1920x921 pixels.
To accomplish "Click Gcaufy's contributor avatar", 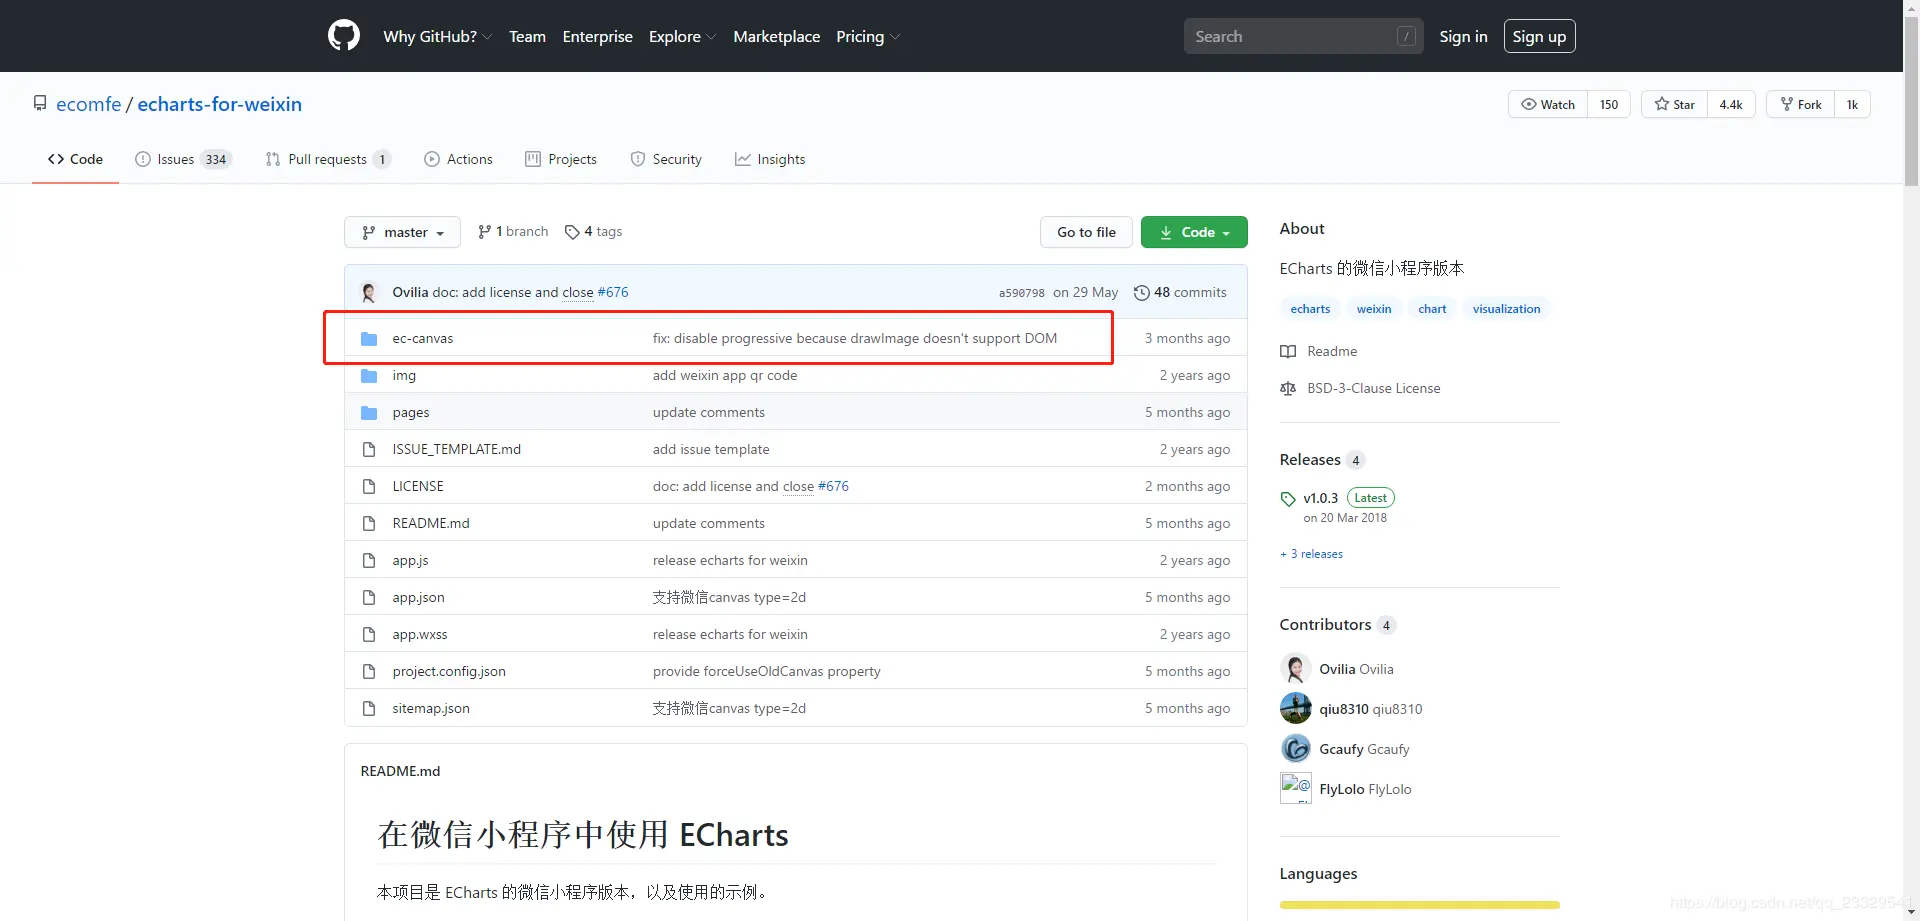I will coord(1296,749).
